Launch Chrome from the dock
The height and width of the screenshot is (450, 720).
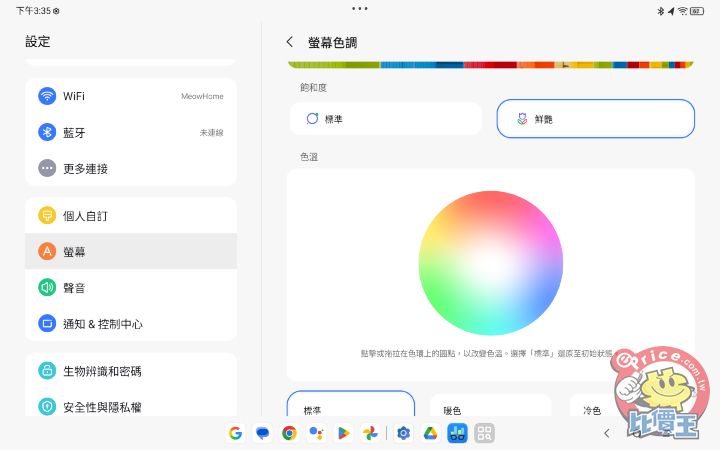coord(289,433)
